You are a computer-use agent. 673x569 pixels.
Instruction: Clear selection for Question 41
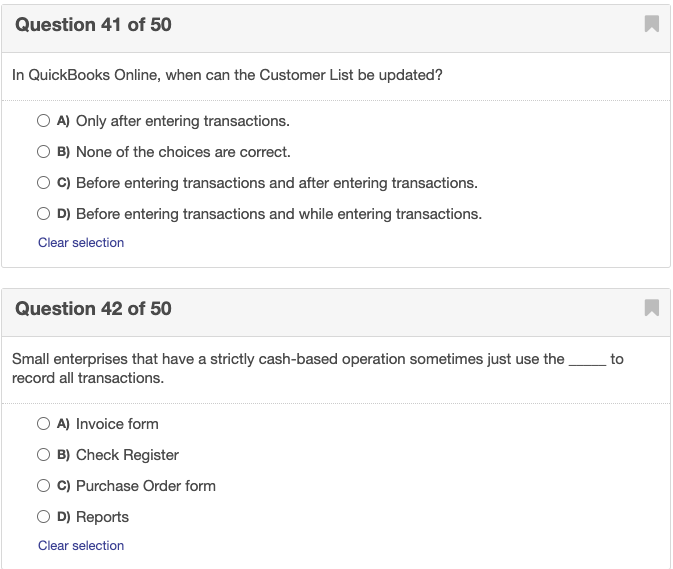(81, 242)
